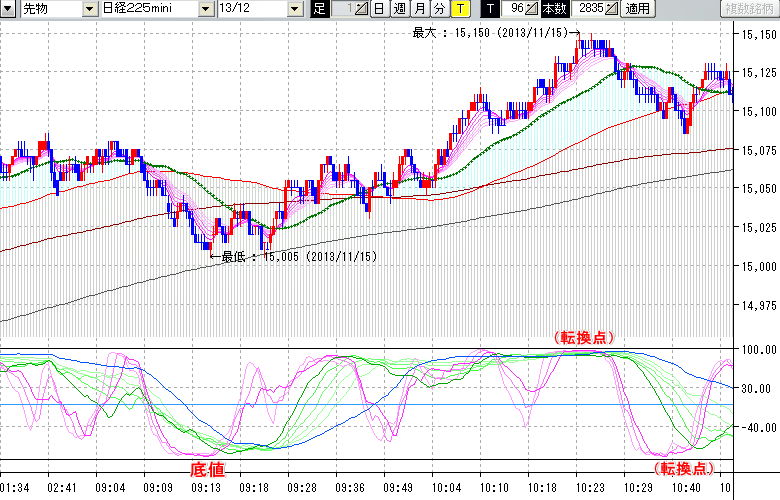The image size is (780, 500).
Task: Click the stepper next to 2835 value
Action: (x=611, y=9)
